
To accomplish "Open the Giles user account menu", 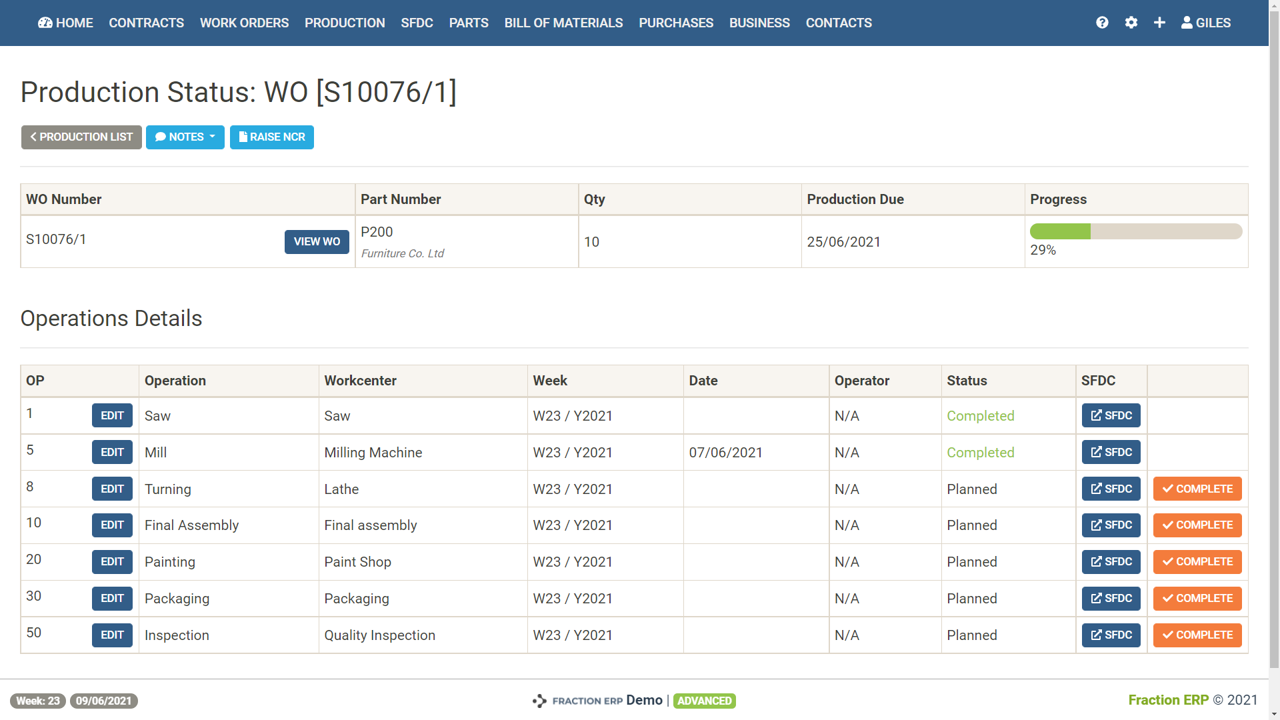I will (x=1206, y=23).
